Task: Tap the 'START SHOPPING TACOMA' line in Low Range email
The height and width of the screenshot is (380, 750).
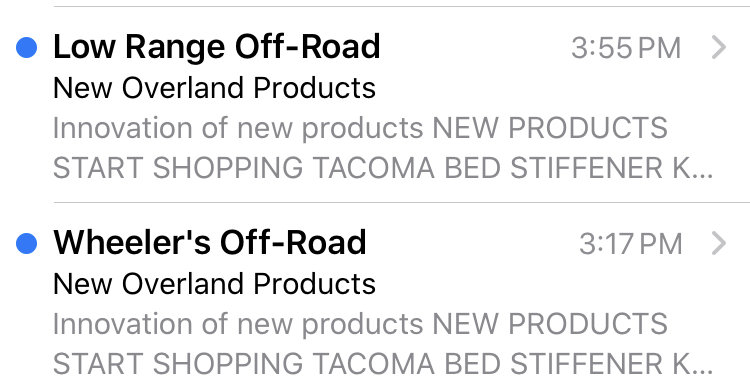Action: (x=244, y=168)
